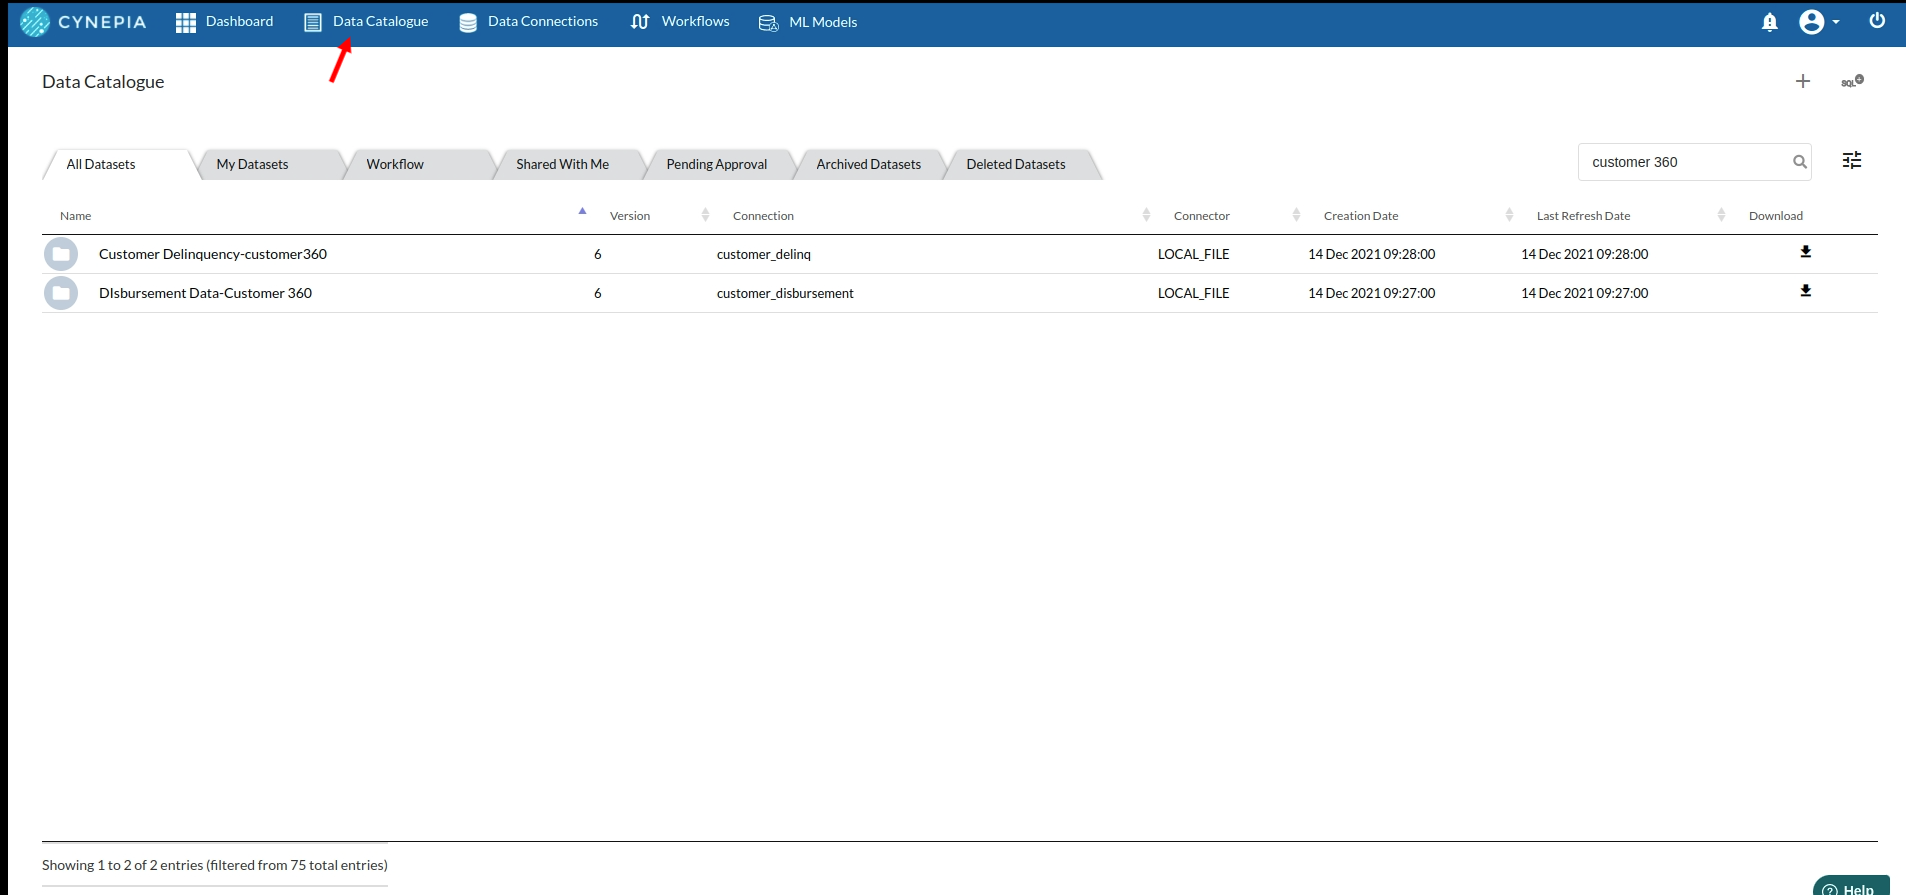The height and width of the screenshot is (895, 1906).
Task: Click customer_delinq connection cell
Action: [764, 254]
